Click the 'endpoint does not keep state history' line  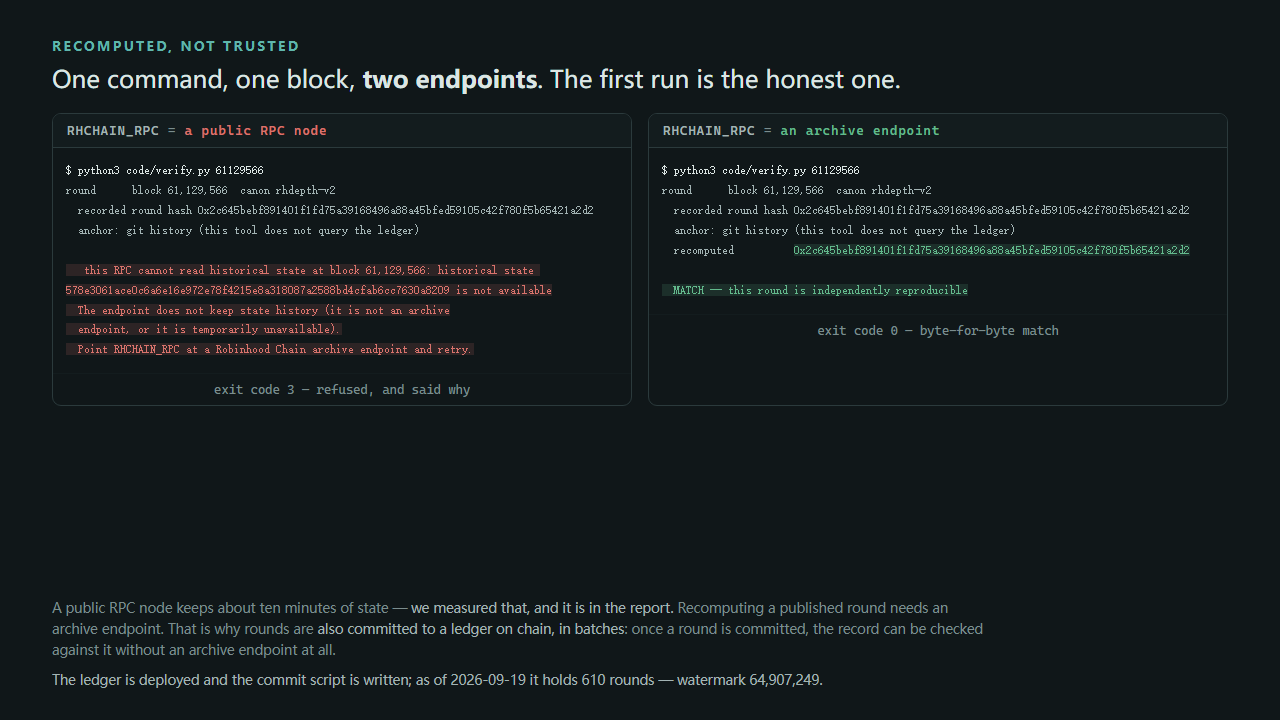[258, 310]
